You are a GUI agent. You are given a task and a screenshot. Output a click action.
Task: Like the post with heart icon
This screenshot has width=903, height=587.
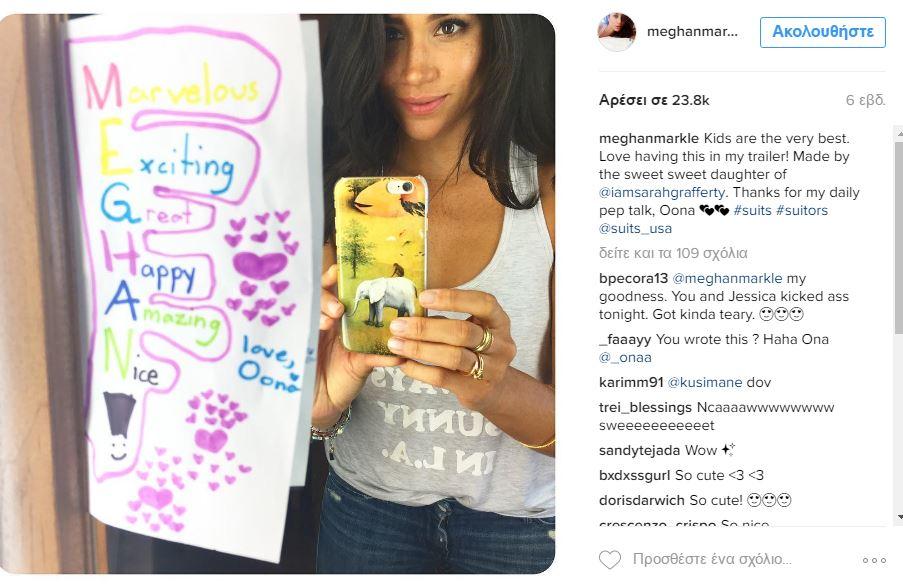click(610, 559)
